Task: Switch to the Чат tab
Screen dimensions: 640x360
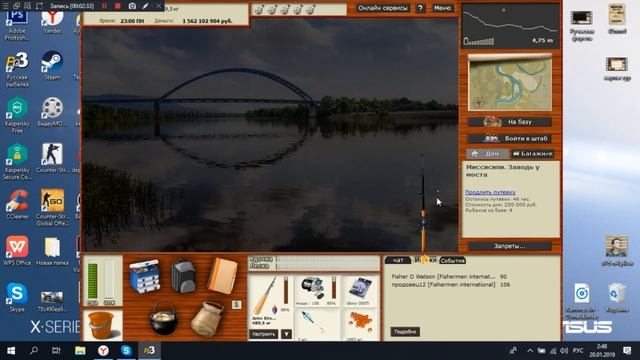Action: 398,260
